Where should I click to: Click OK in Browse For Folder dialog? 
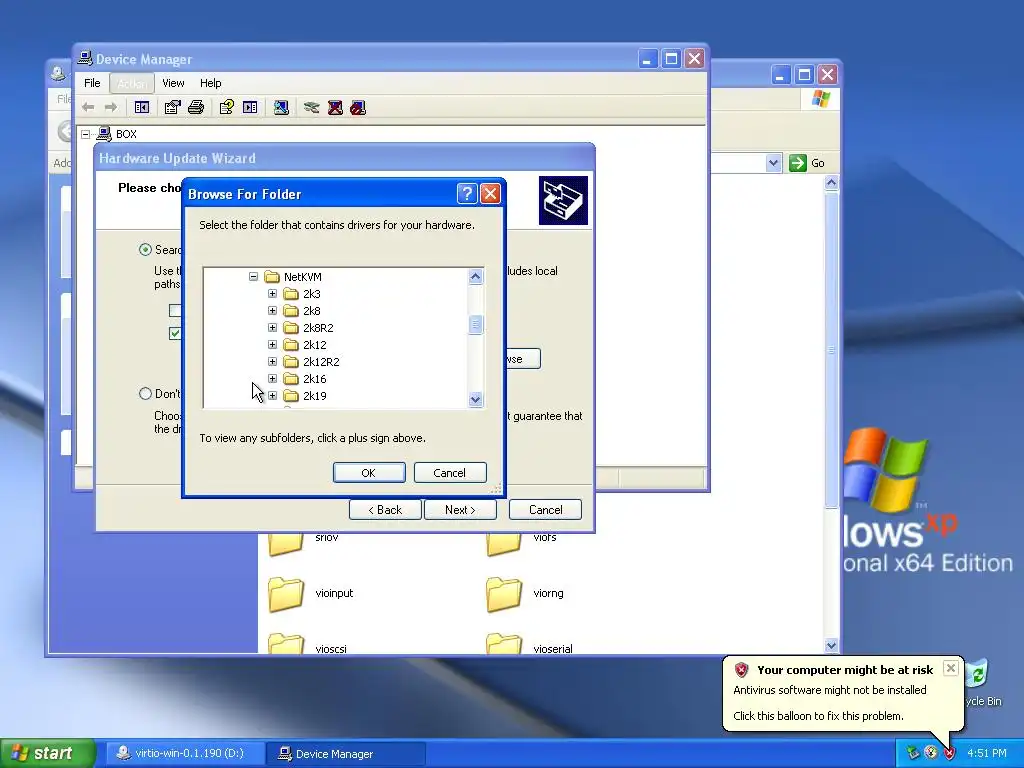369,473
